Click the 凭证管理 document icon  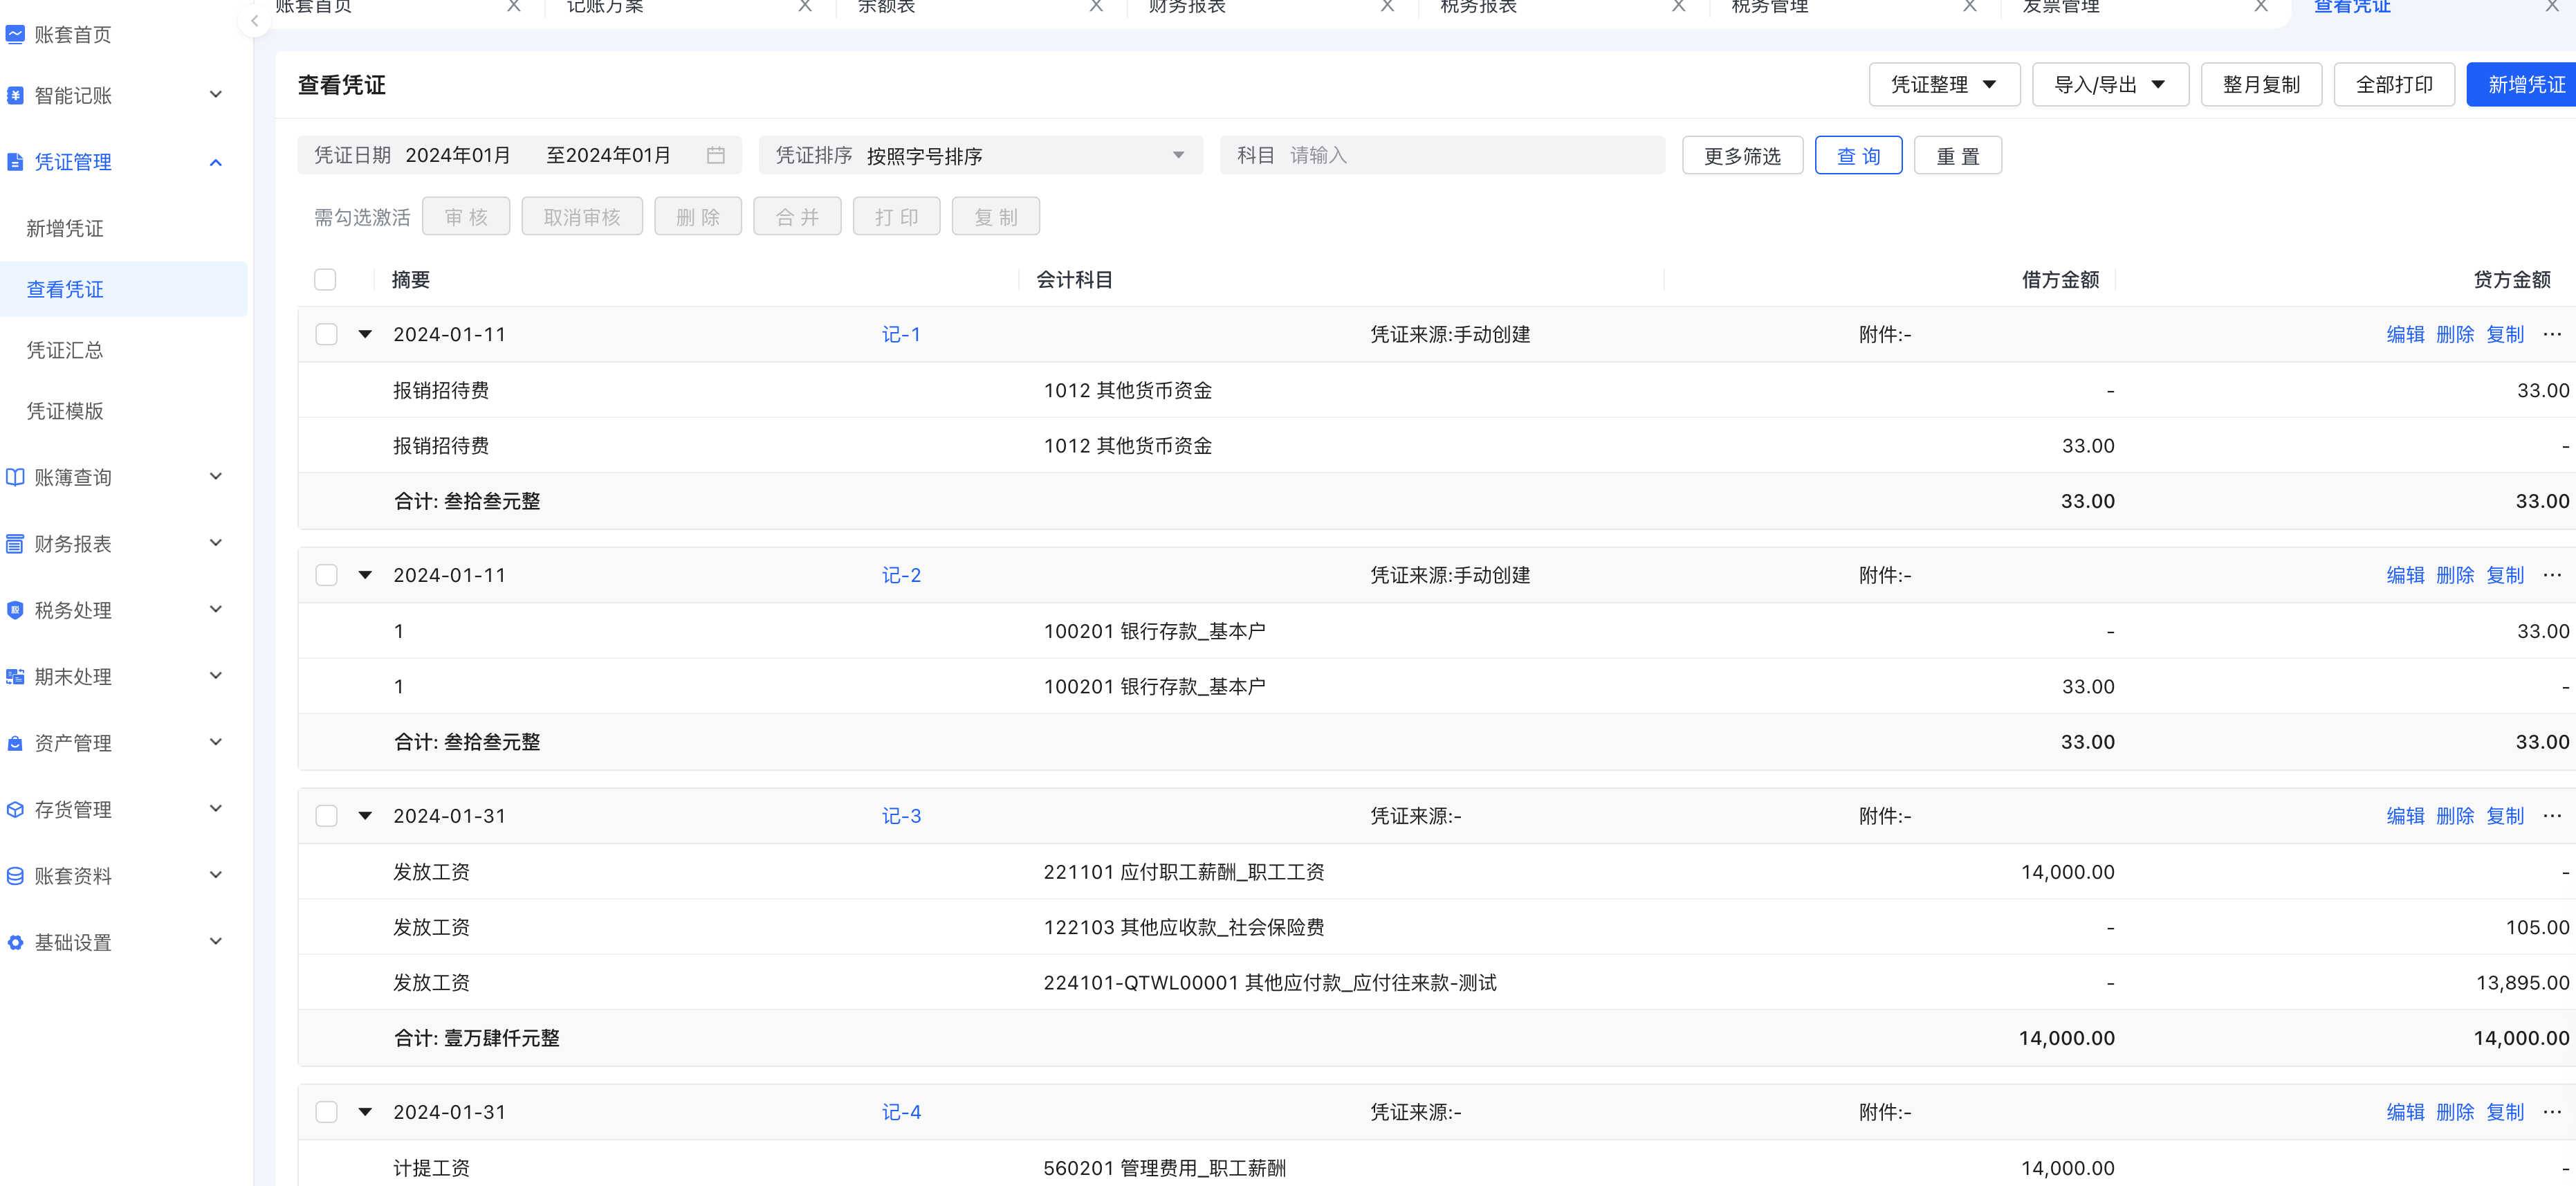(15, 162)
